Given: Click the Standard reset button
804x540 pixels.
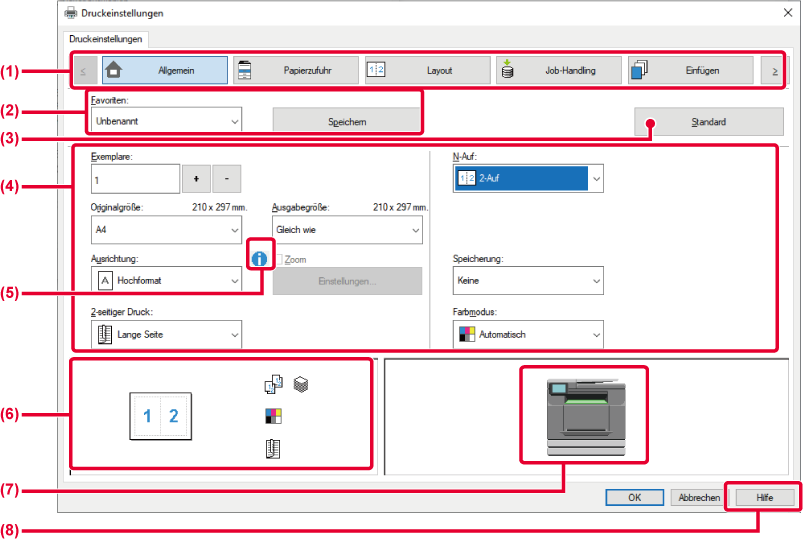Looking at the screenshot, I should click(x=708, y=122).
